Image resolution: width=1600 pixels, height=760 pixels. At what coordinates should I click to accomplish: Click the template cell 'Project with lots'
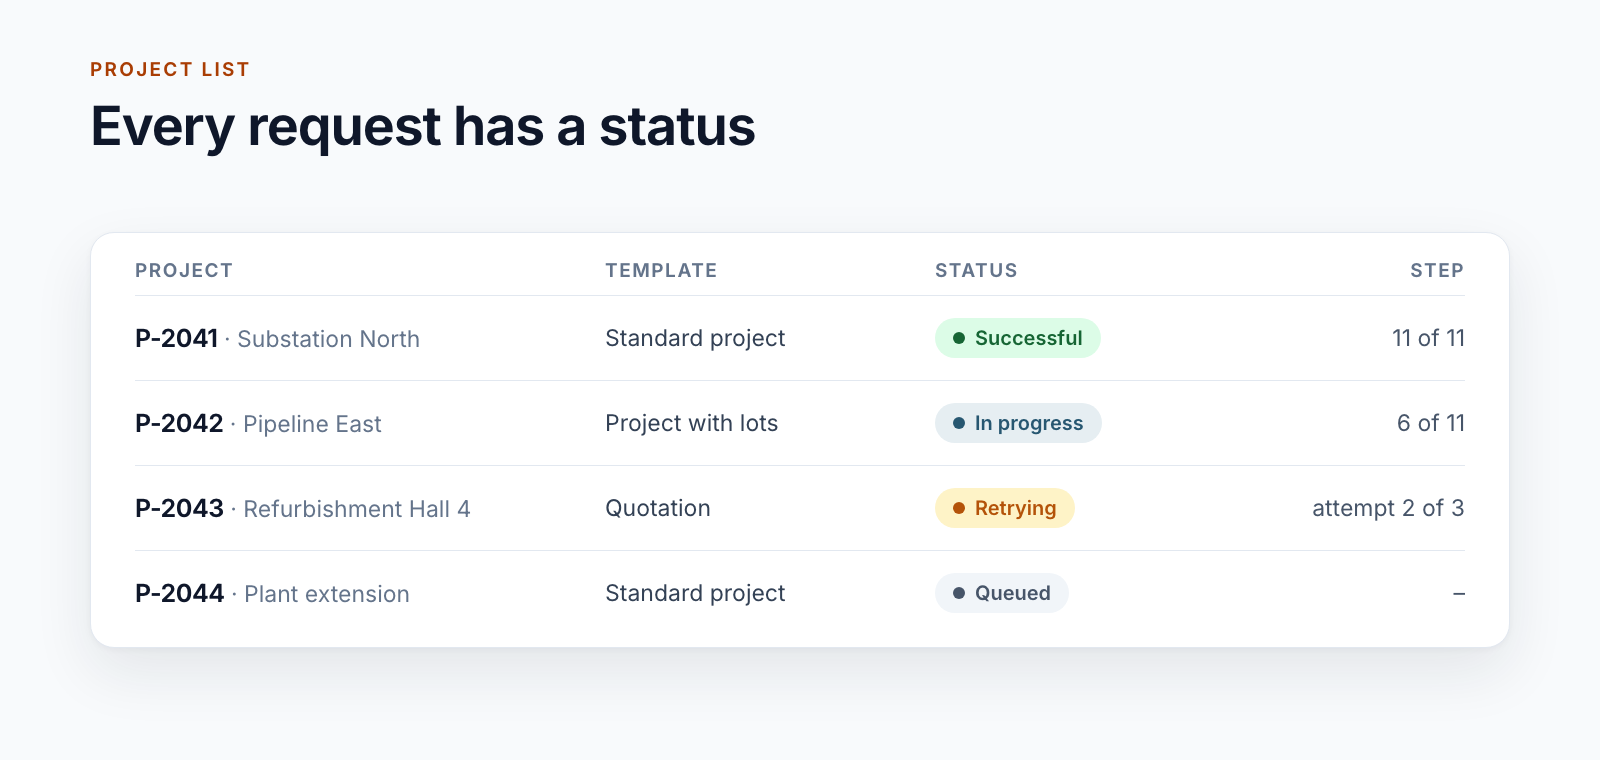[x=691, y=423]
